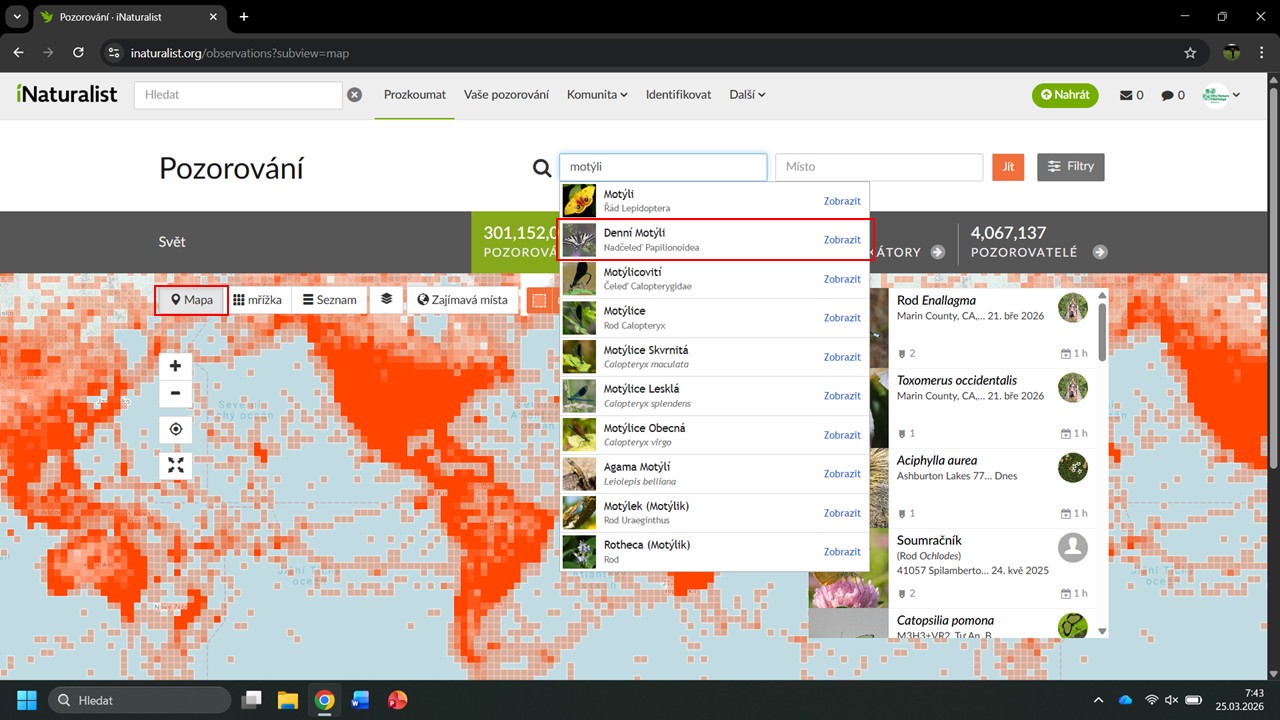
Task: Click the locate-me target icon
Action: (175, 429)
